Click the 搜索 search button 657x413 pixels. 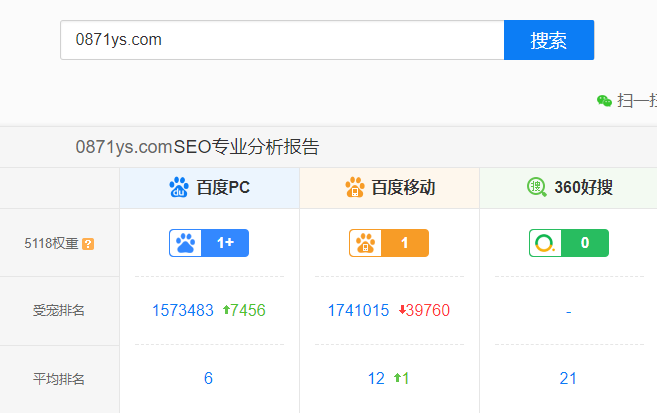pyautogui.click(x=548, y=40)
